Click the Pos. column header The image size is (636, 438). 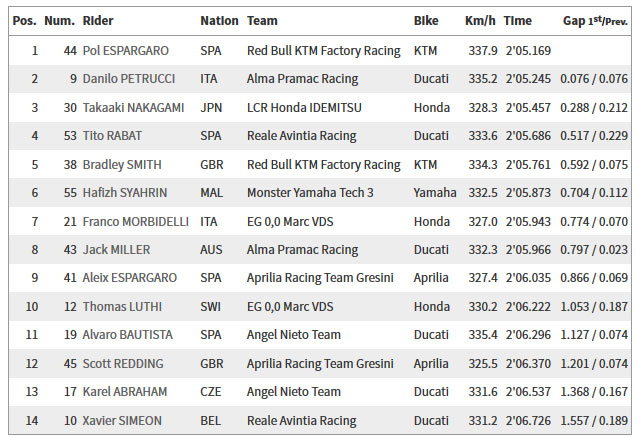(24, 21)
